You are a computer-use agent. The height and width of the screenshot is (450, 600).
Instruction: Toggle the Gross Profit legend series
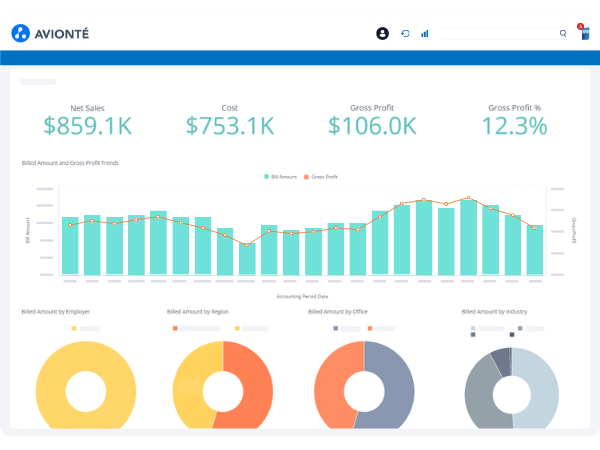coord(321,176)
